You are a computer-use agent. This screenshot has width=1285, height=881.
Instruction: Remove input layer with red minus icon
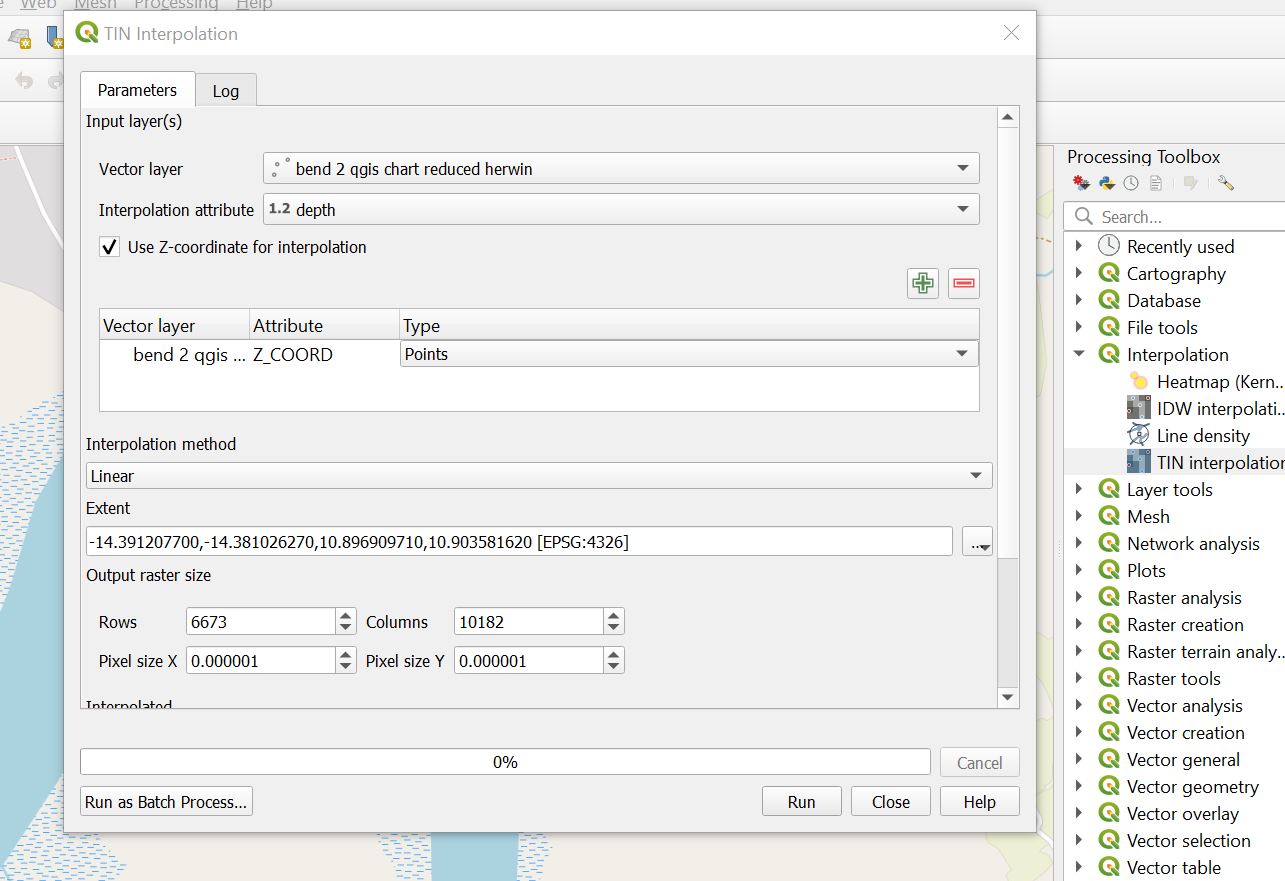coord(964,284)
